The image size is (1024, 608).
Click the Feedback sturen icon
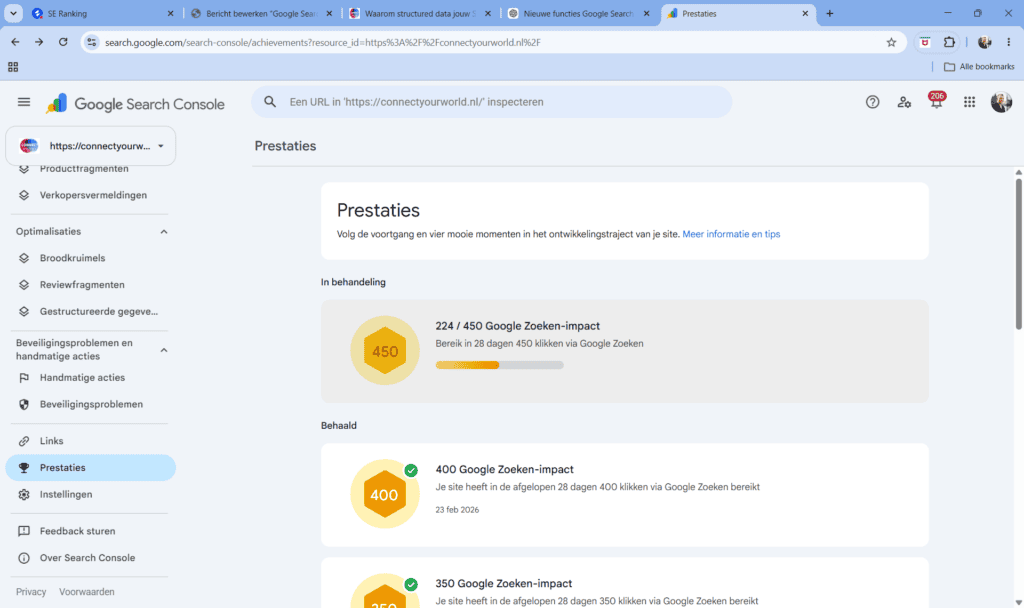pos(24,531)
